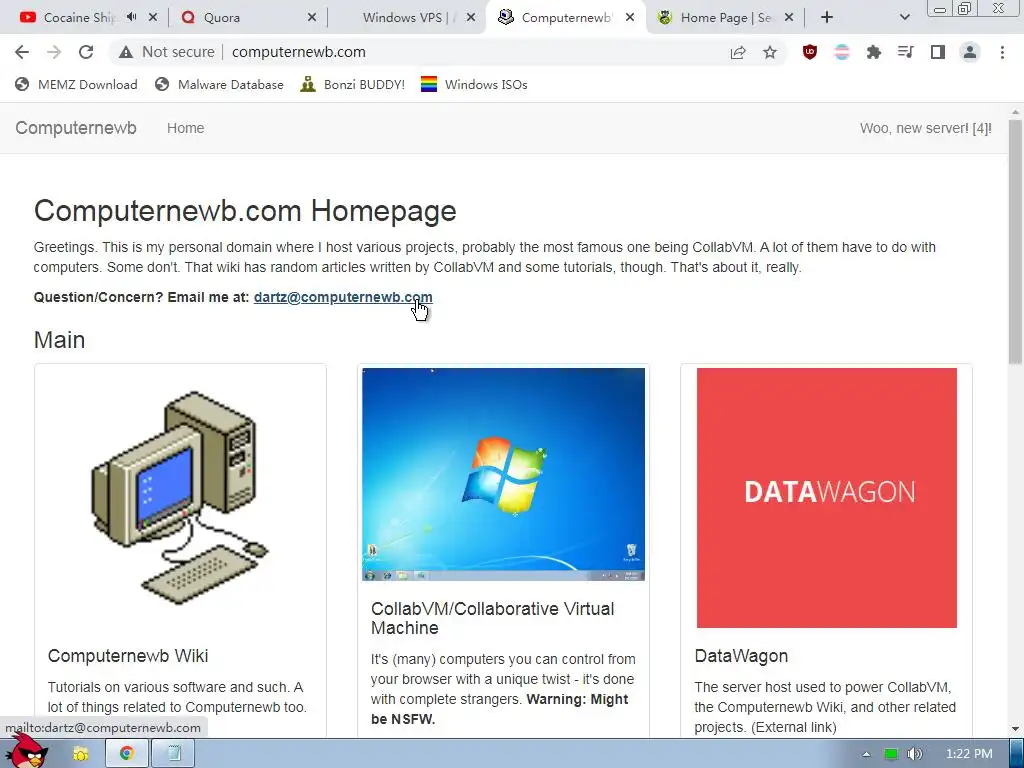The width and height of the screenshot is (1024, 768).
Task: Click the Computernewb Wiki card title
Action: pos(128,656)
